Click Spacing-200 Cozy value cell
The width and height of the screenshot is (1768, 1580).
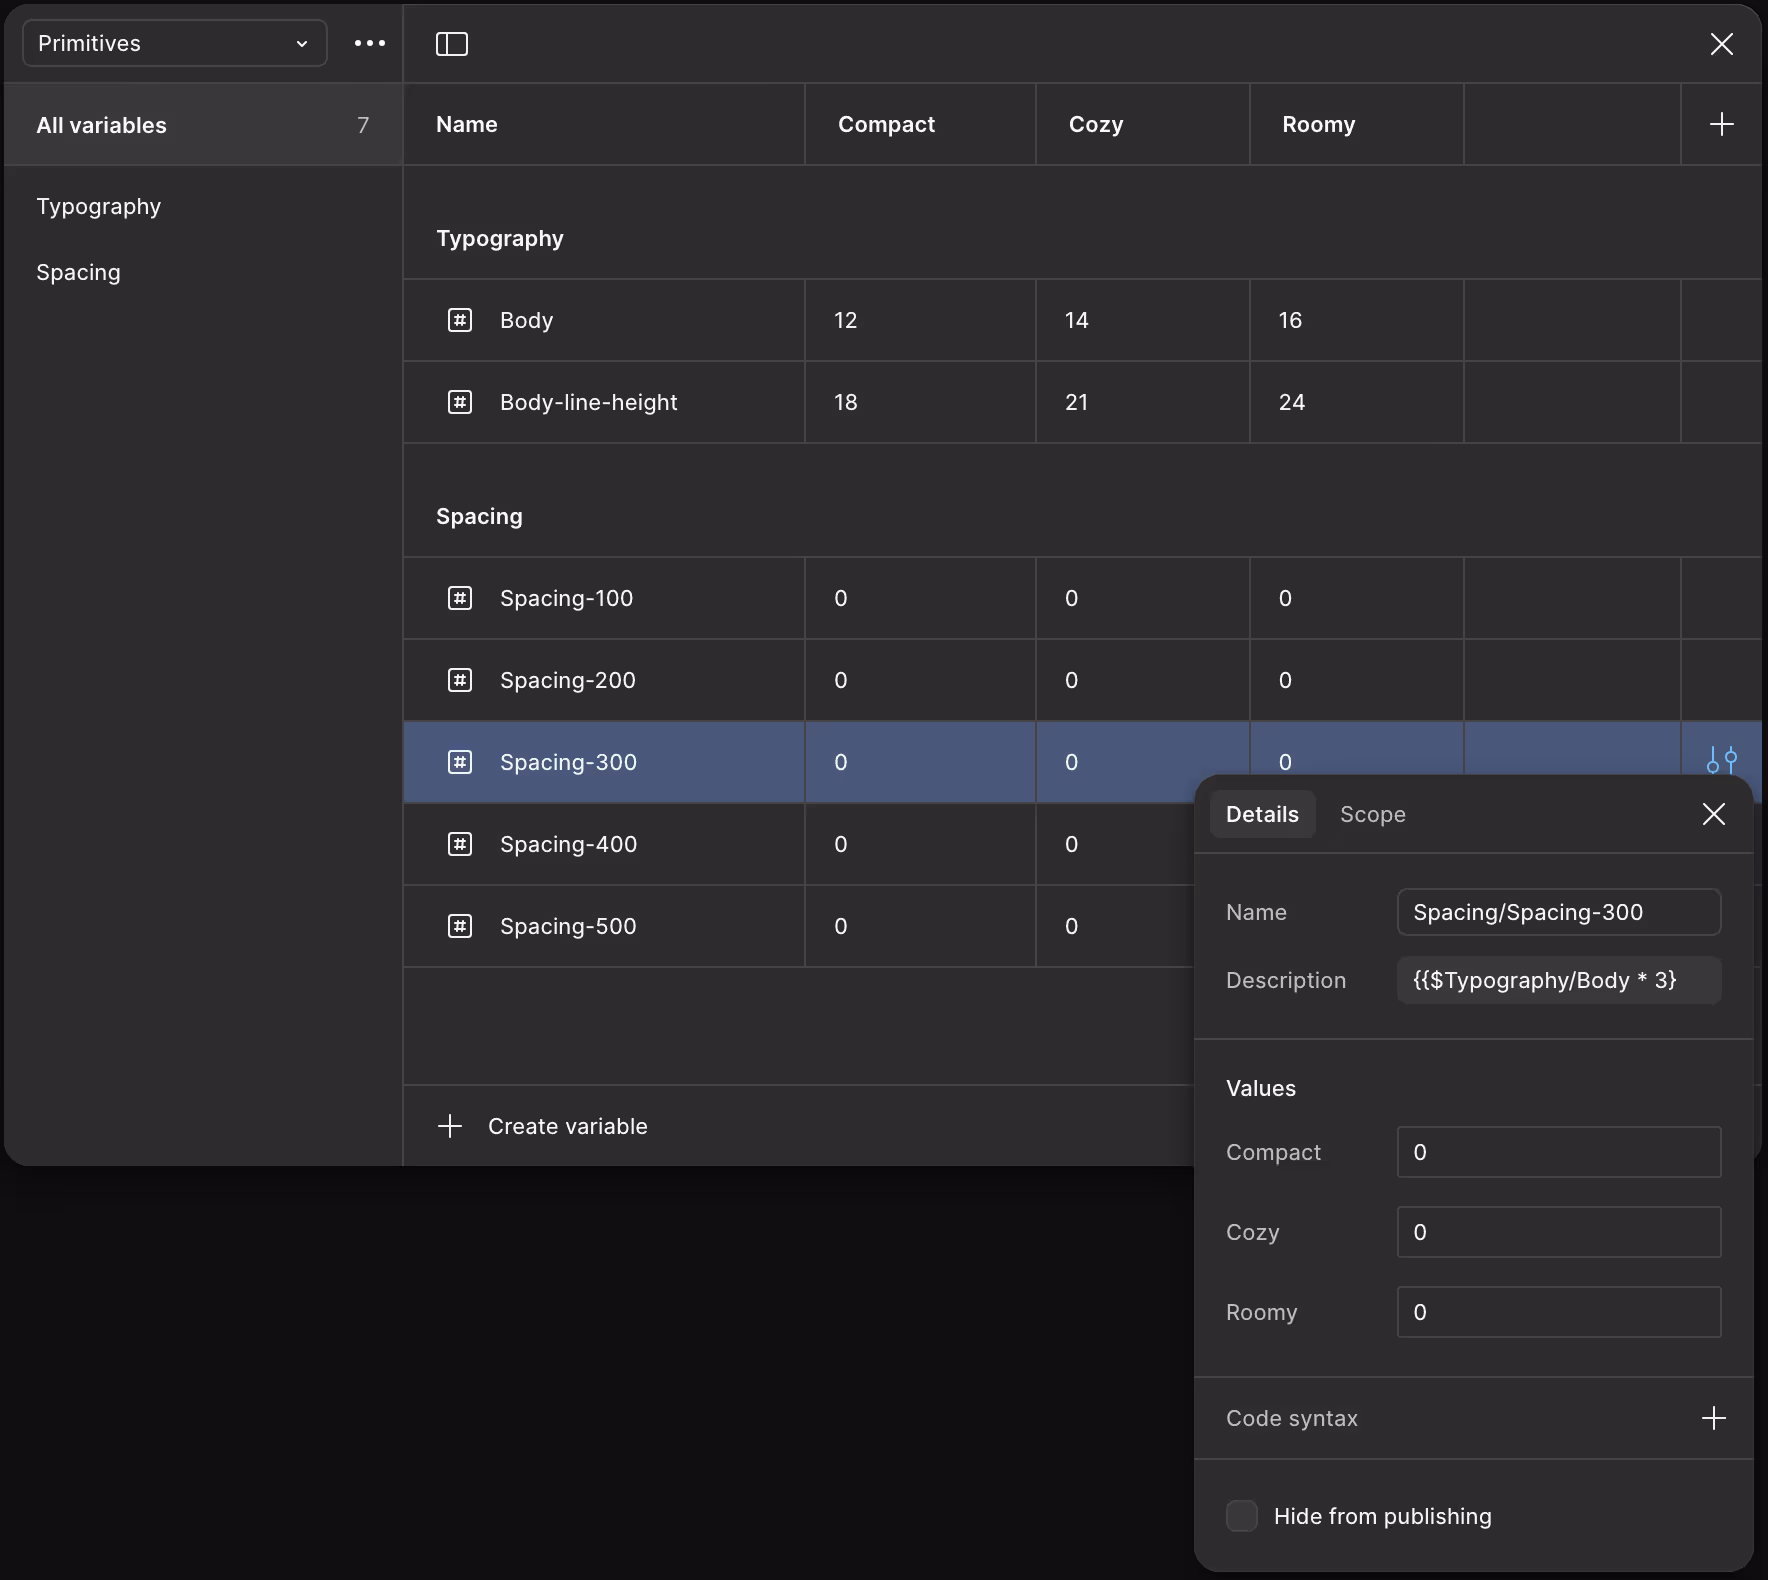click(x=1143, y=680)
